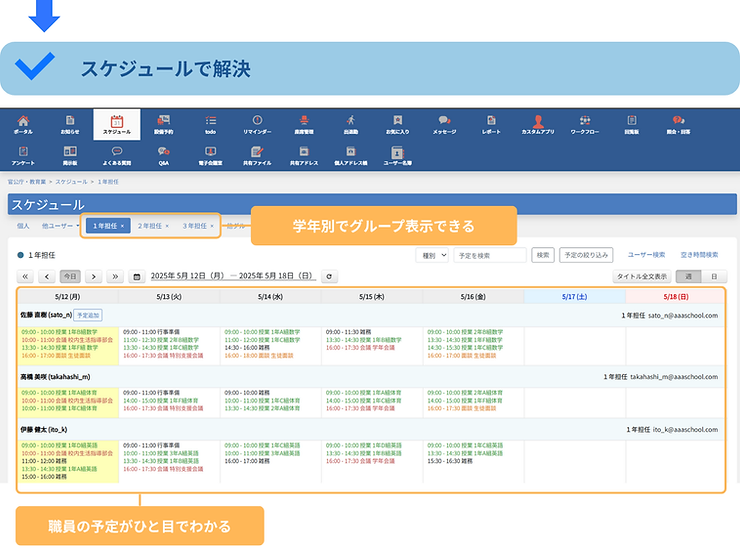This screenshot has width=740, height=549.
Task: Switch to 週 week view
Action: pos(688,276)
